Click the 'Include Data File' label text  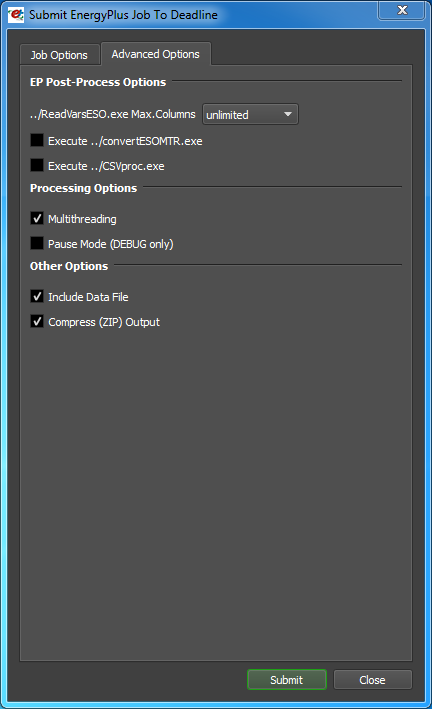88,297
